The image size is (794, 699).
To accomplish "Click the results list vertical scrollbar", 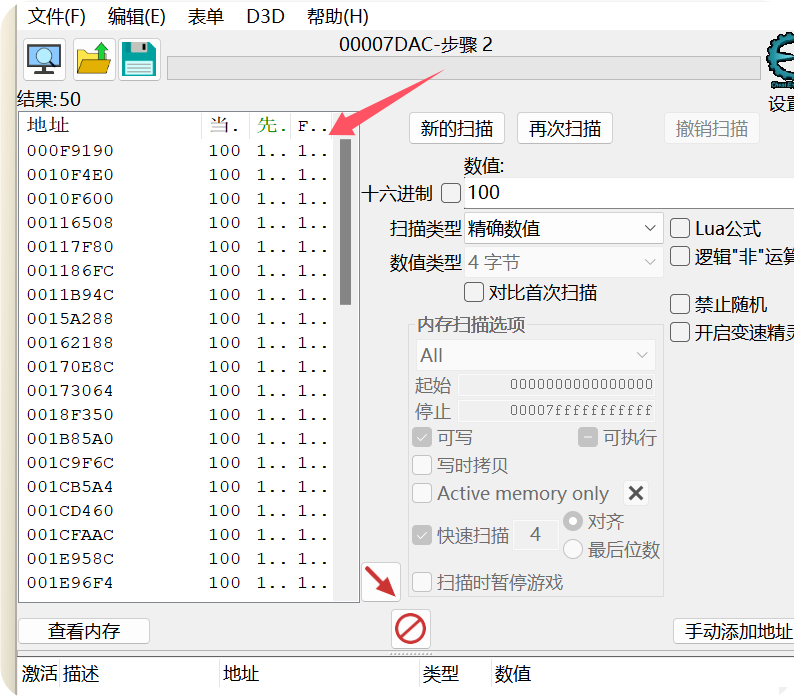I will (345, 220).
